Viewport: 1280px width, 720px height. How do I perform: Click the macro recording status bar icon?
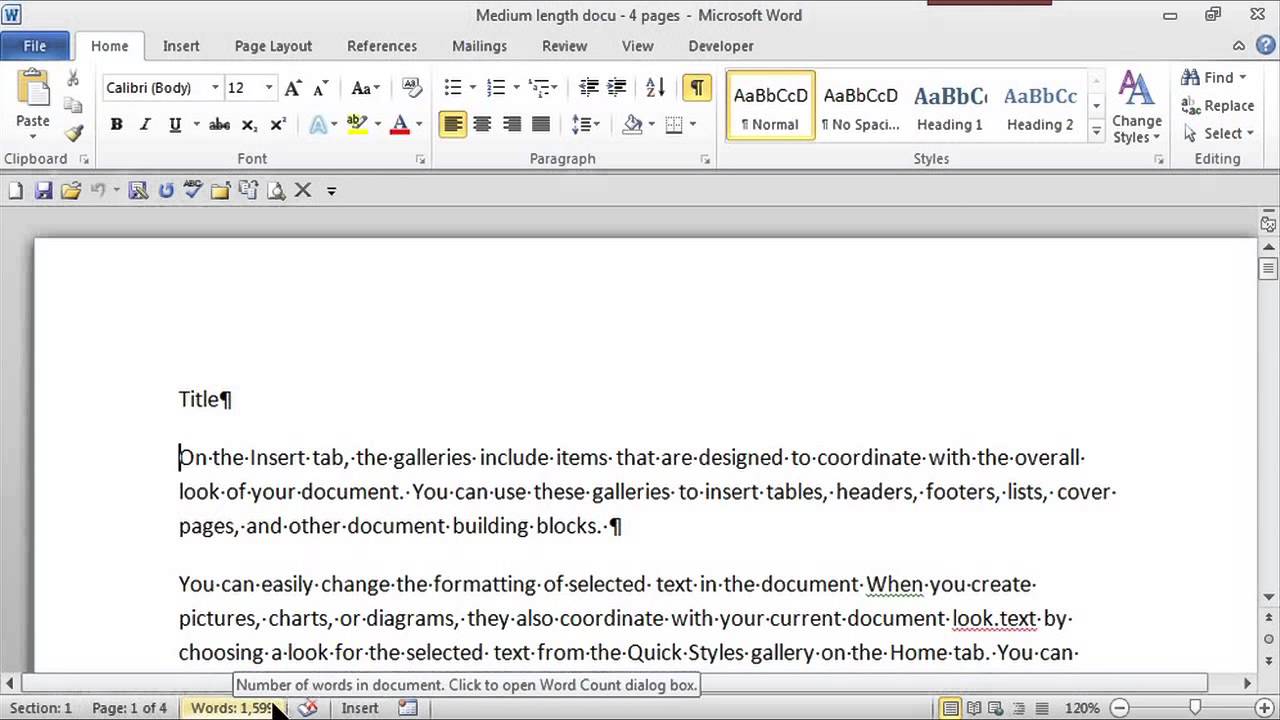pyautogui.click(x=407, y=708)
